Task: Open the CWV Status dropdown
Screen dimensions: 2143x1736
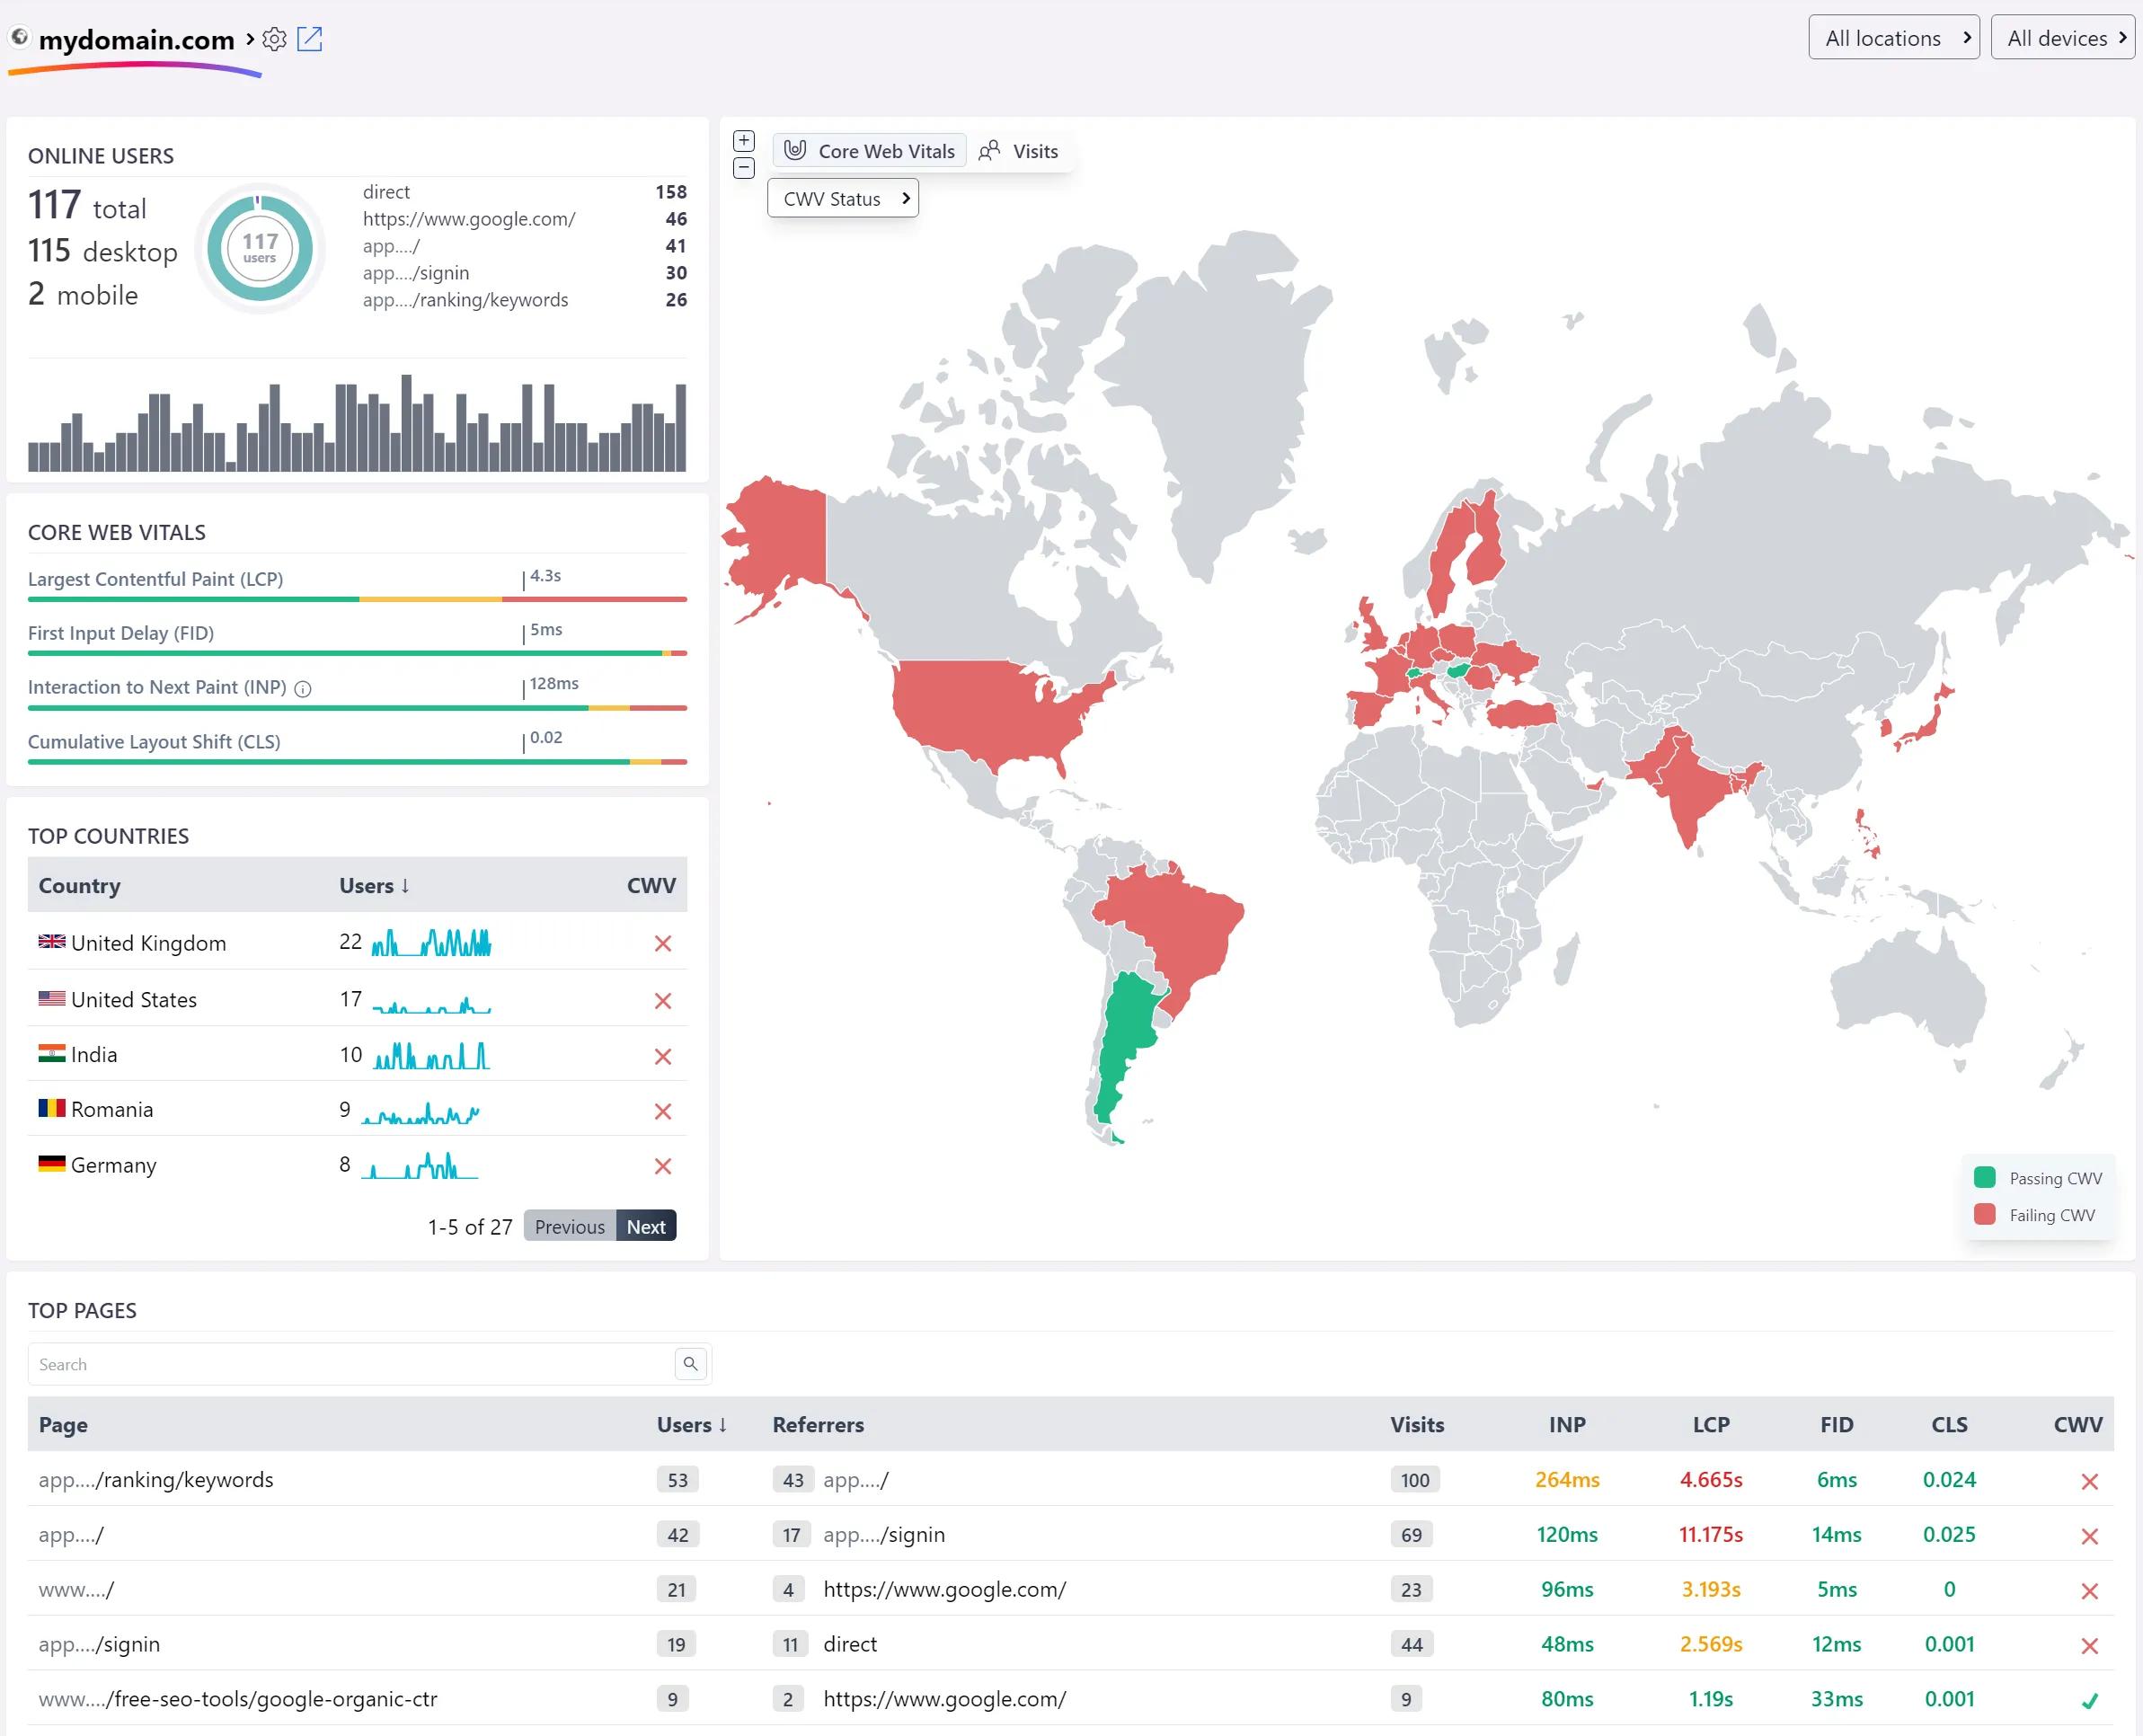Action: (842, 198)
